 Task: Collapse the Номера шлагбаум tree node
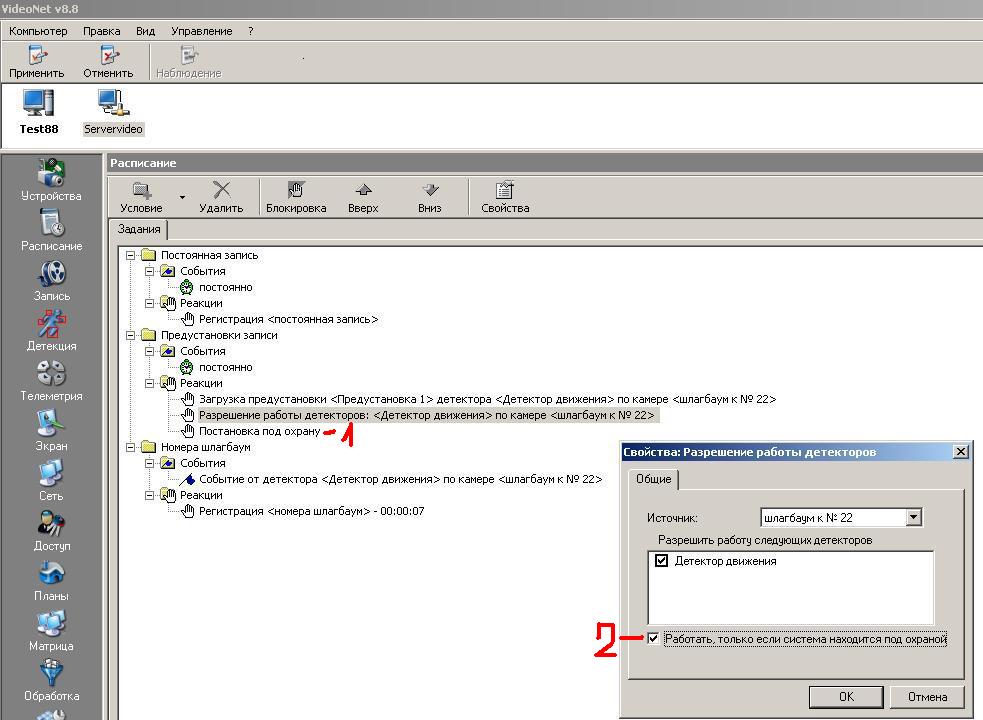click(x=130, y=447)
